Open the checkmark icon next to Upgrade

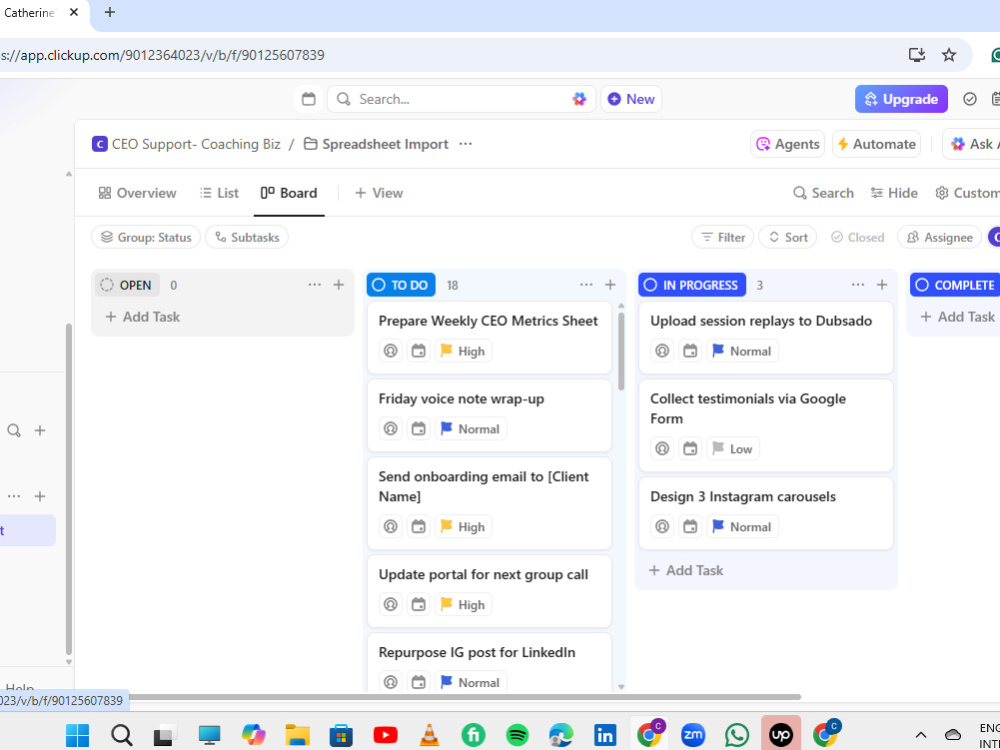[x=969, y=99]
